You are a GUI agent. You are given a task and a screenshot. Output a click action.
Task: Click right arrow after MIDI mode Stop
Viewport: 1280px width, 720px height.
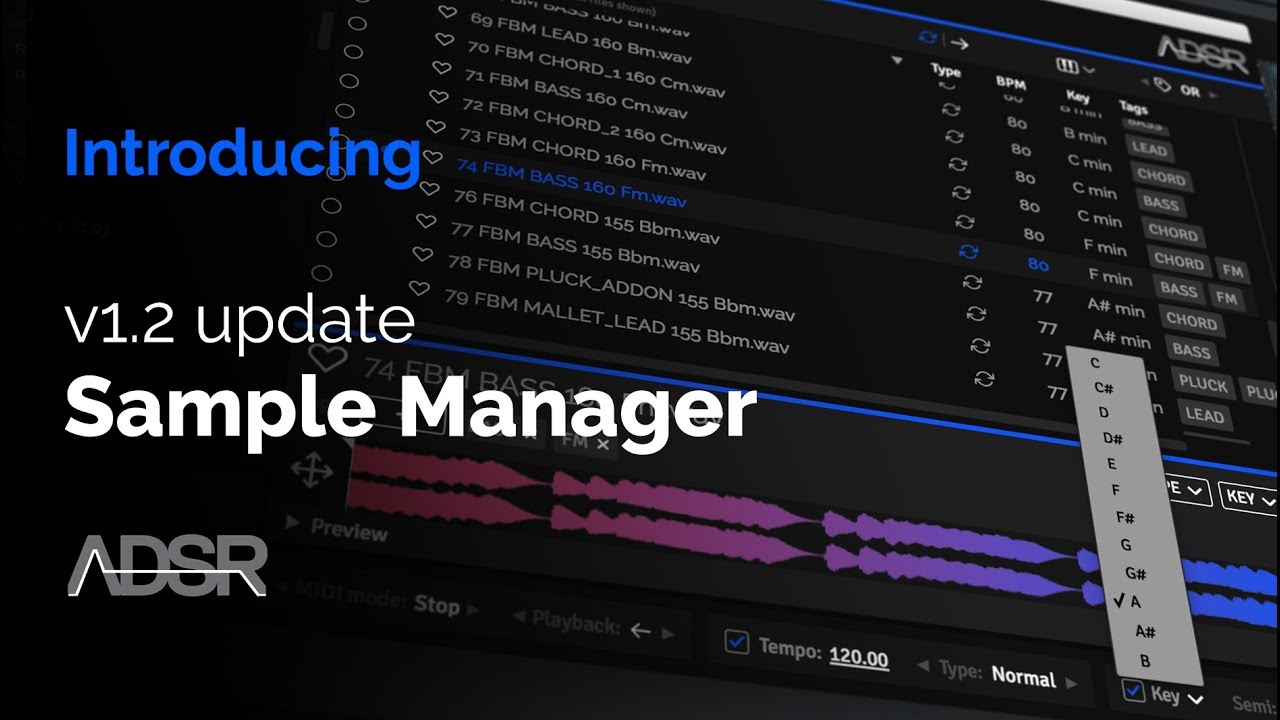point(473,609)
